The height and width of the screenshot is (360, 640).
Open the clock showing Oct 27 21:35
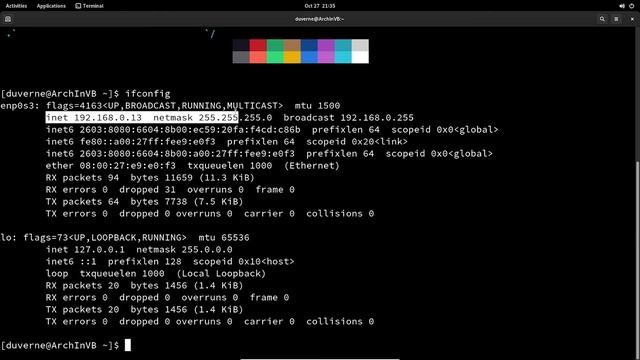tap(320, 6)
